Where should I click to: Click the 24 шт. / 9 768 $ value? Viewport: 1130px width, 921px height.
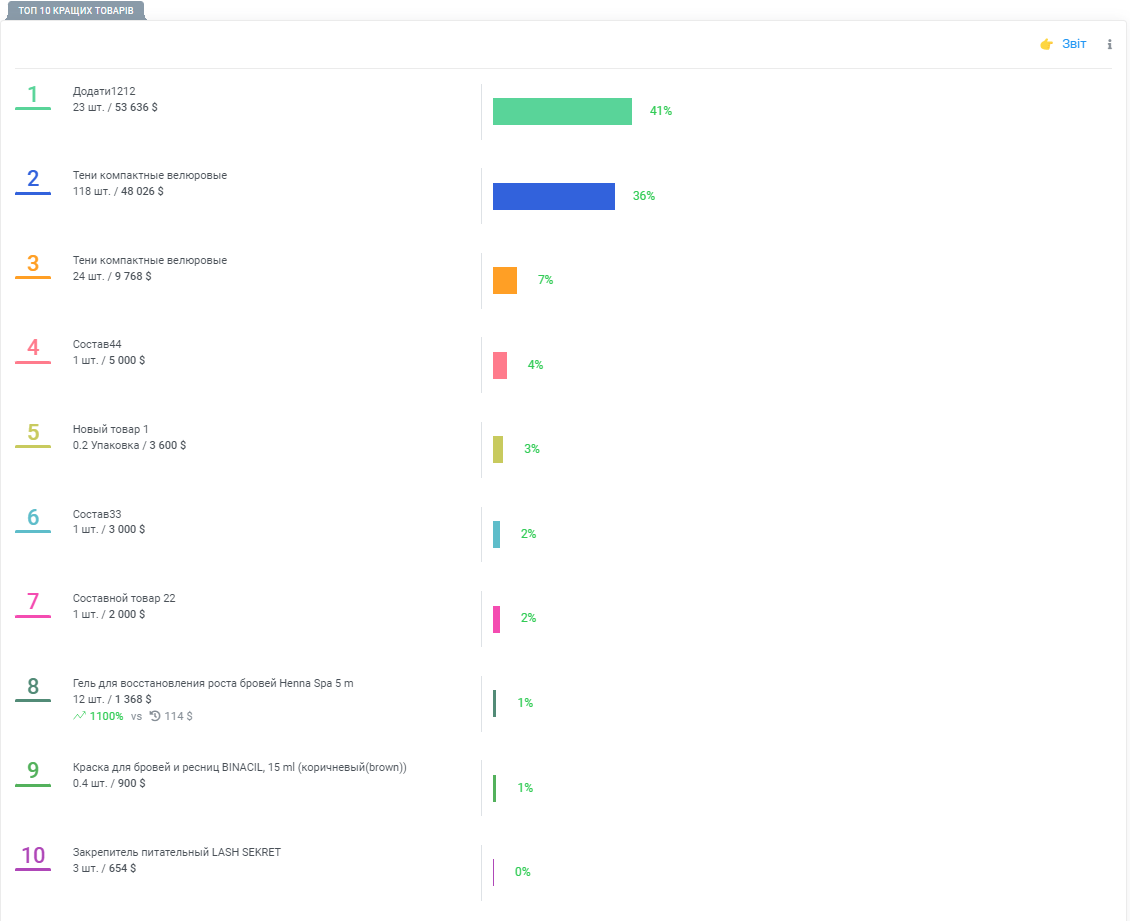[x=112, y=276]
